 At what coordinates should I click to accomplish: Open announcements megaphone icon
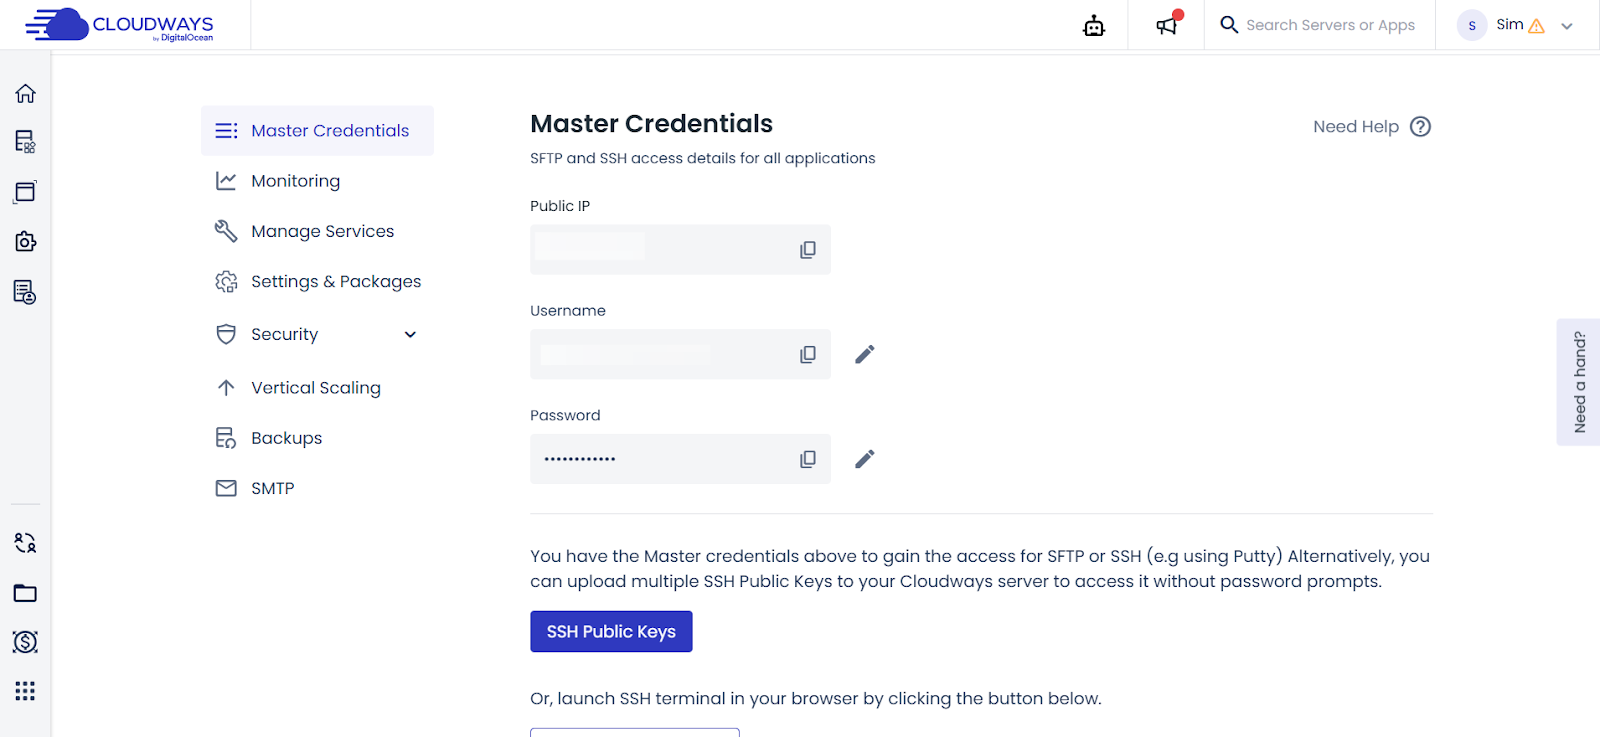tap(1167, 25)
